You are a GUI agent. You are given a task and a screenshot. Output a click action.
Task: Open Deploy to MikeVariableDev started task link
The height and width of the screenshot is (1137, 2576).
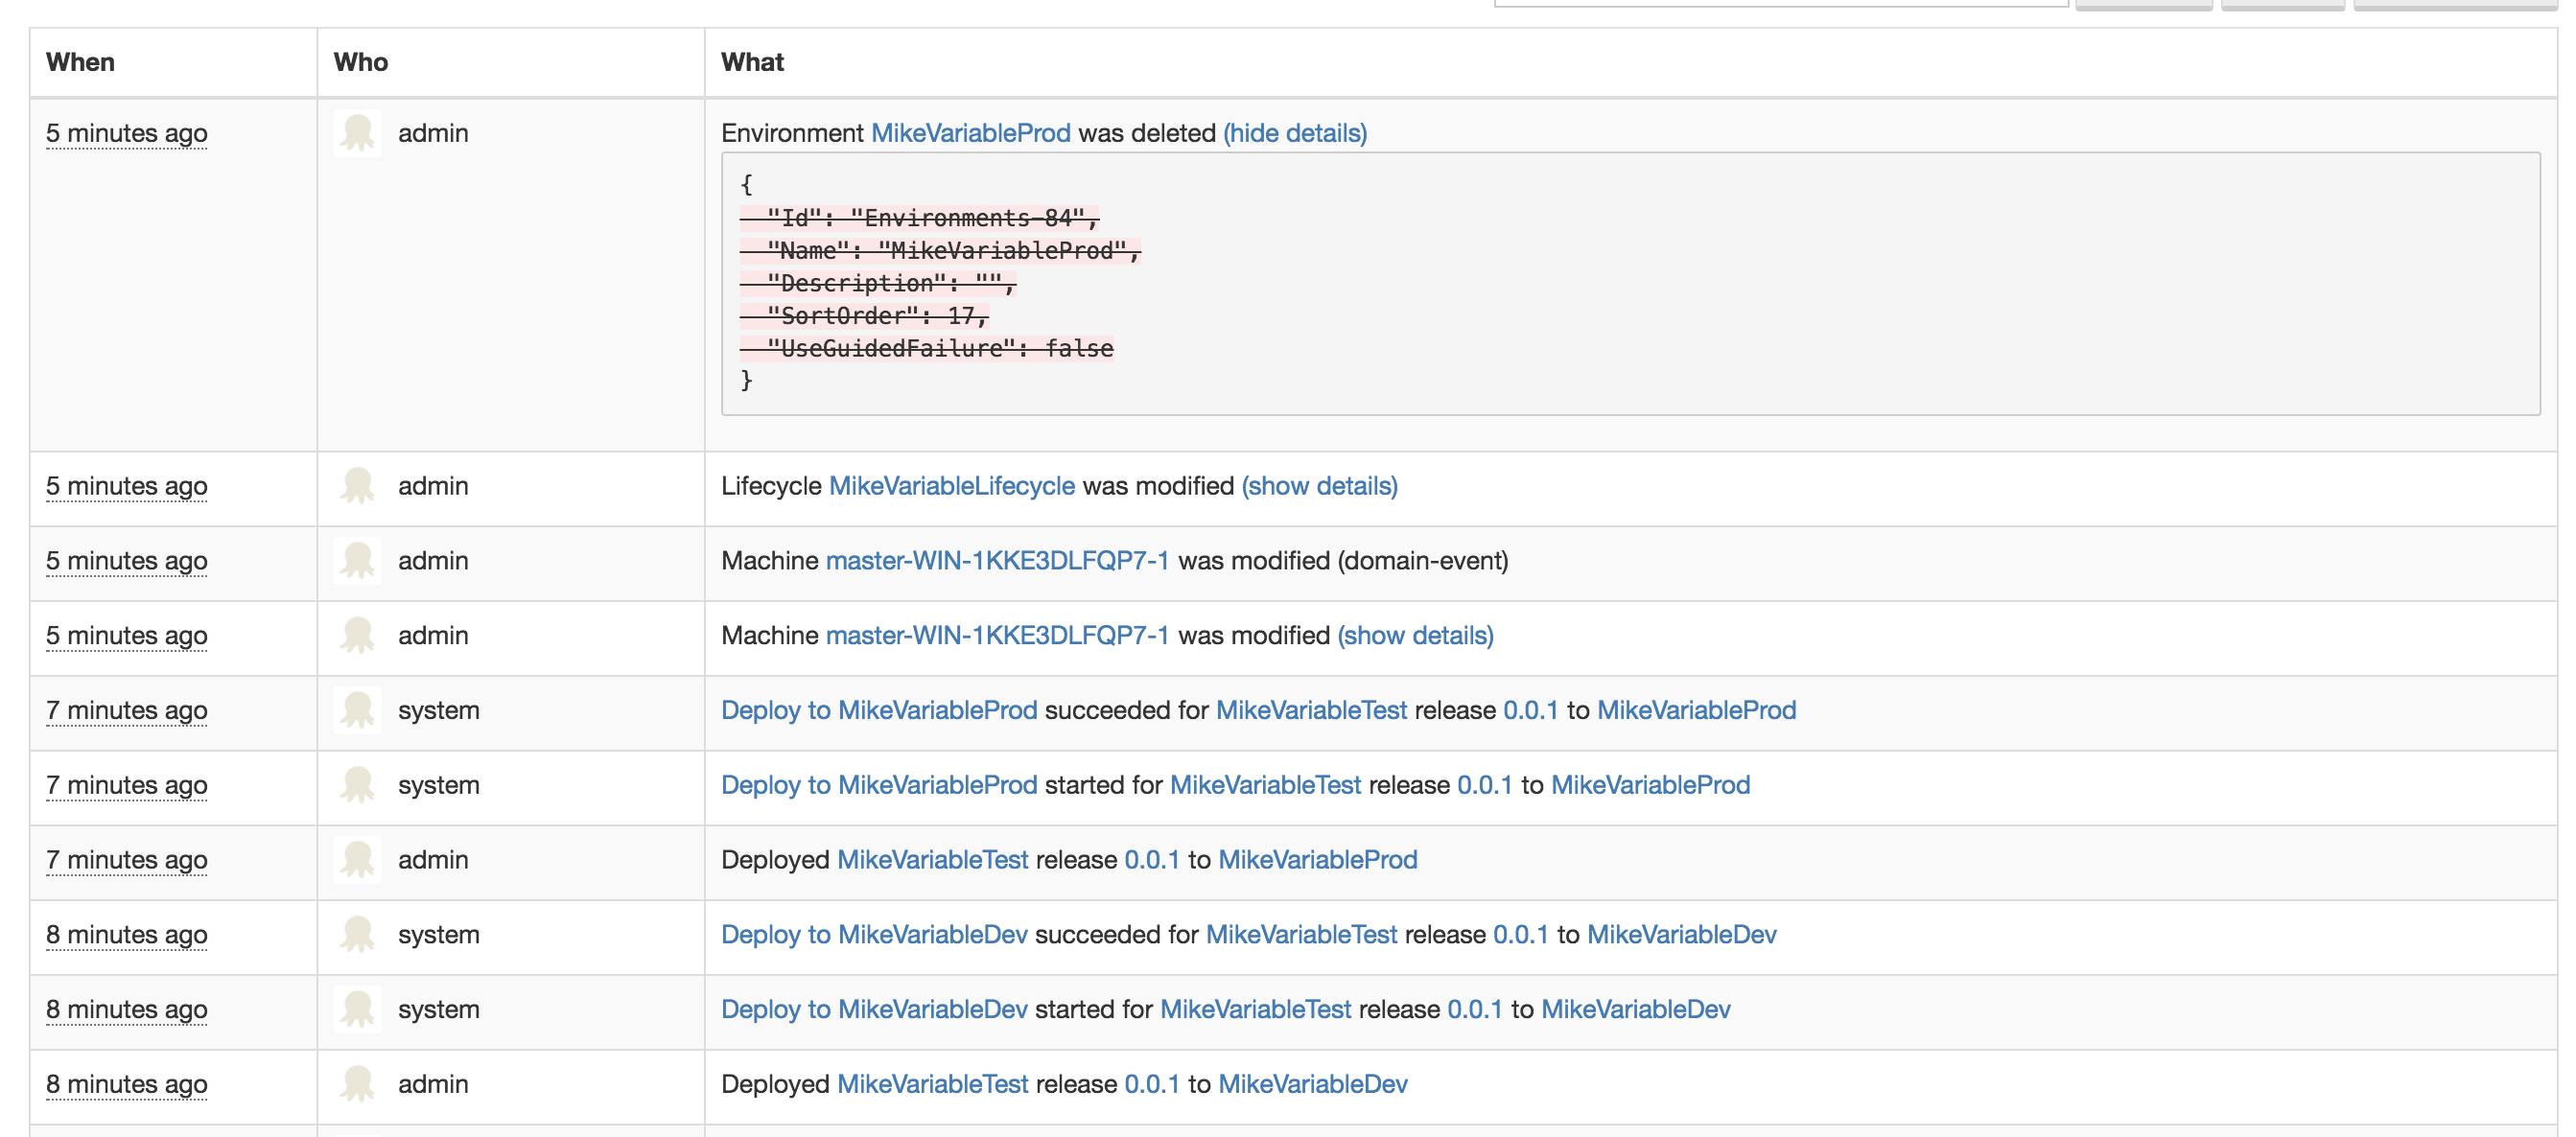(874, 1009)
